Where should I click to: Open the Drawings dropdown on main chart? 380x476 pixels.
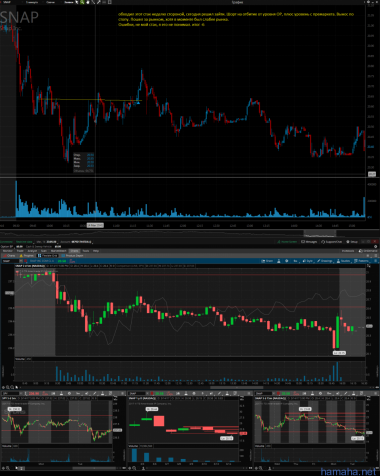(x=325, y=261)
